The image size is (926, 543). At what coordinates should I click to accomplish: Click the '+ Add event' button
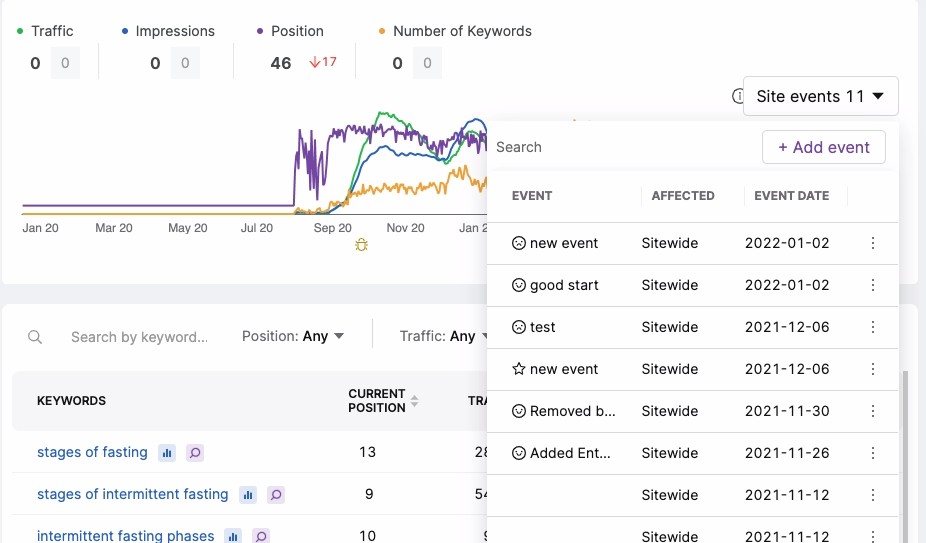click(x=823, y=147)
